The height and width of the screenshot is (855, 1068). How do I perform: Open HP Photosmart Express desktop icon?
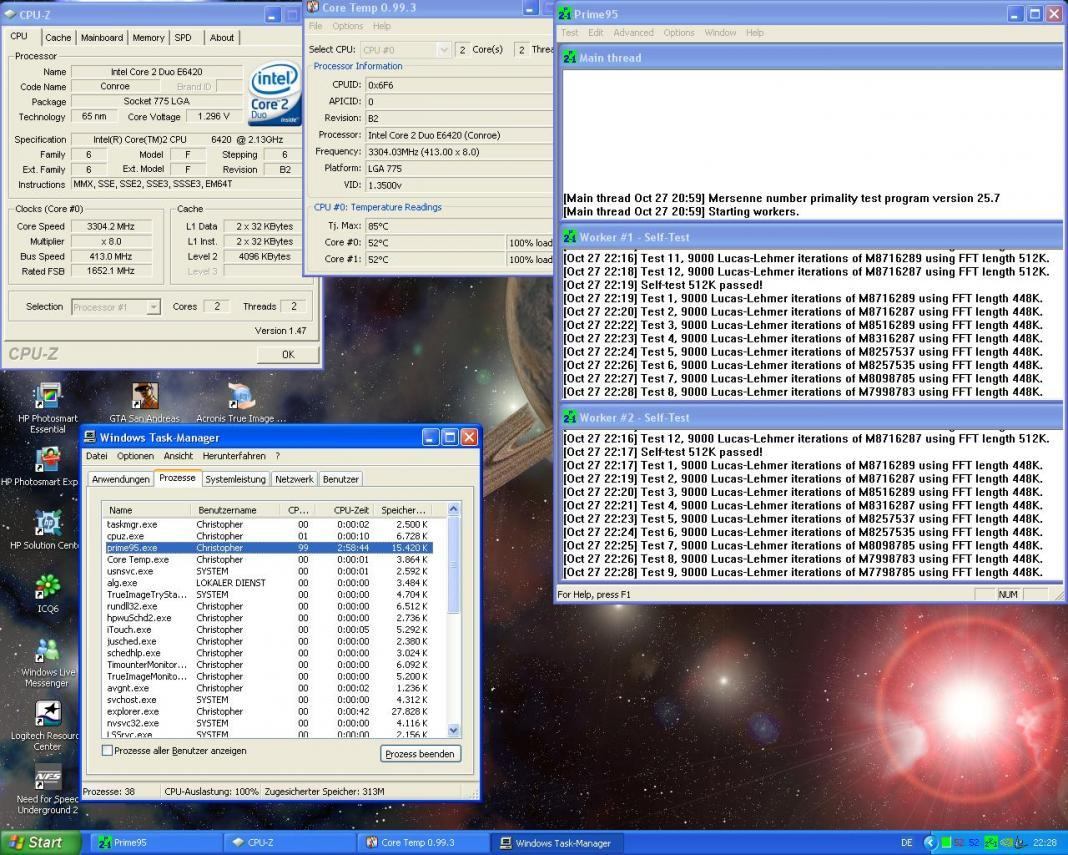(47, 460)
